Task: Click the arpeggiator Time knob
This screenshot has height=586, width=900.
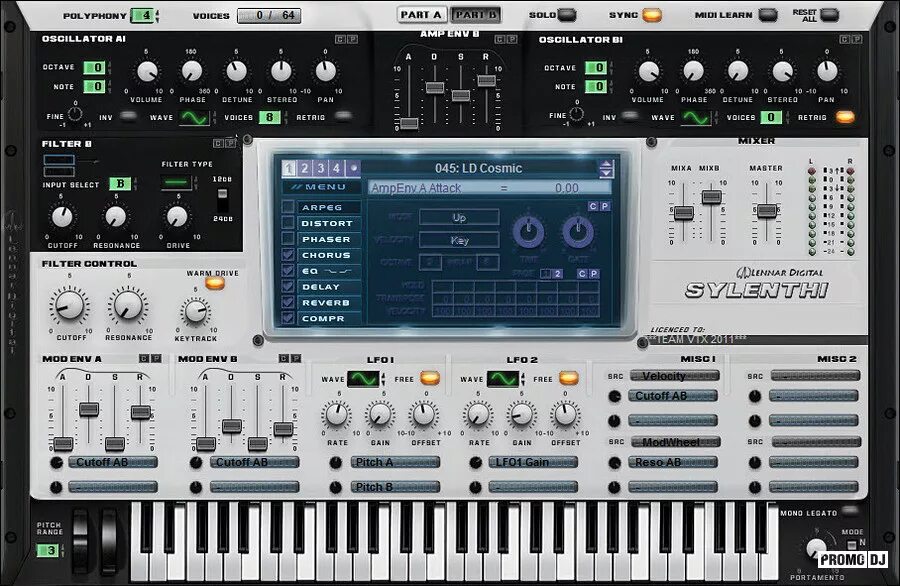Action: [x=528, y=232]
